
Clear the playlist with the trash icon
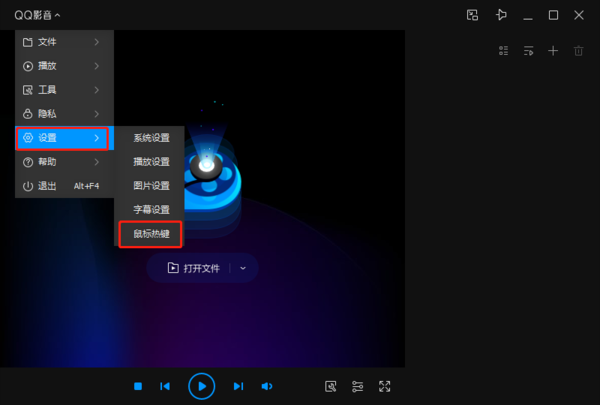click(579, 51)
